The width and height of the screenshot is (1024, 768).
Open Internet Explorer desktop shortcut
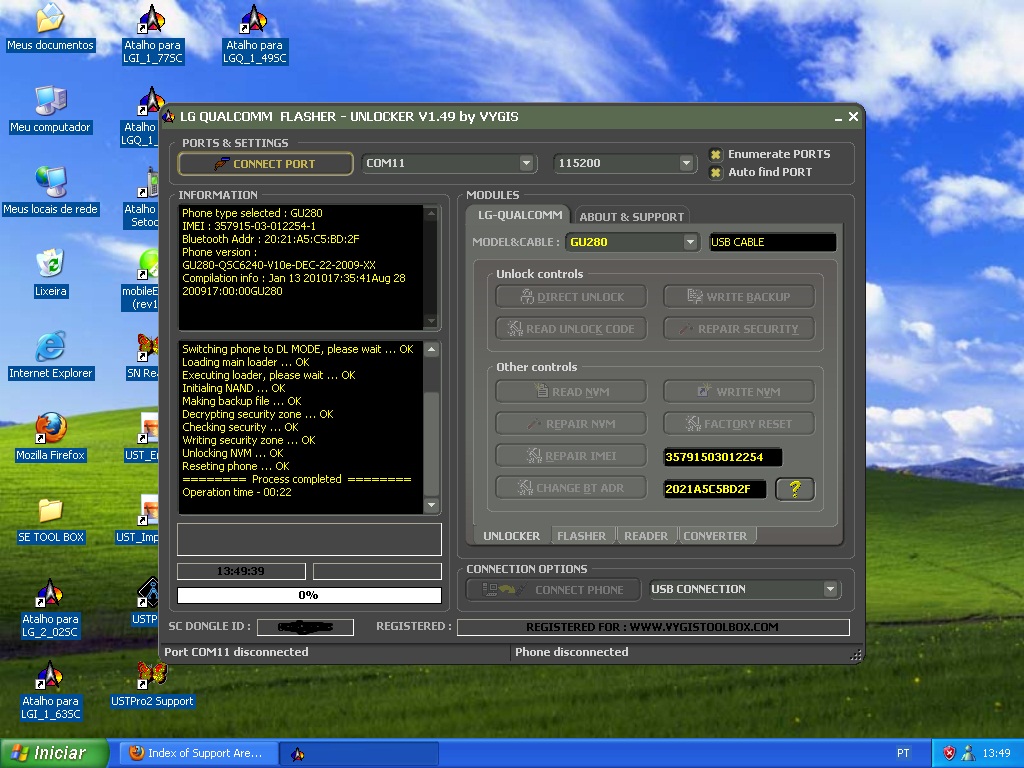[x=50, y=348]
